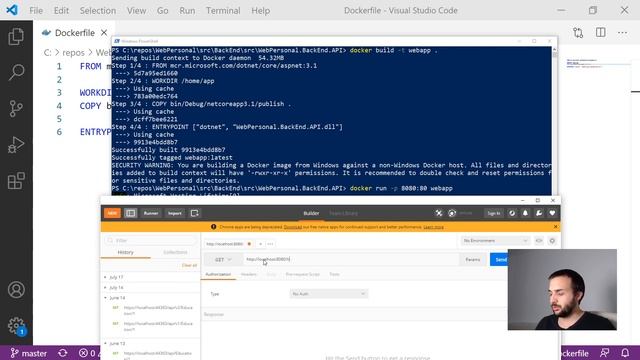The height and width of the screenshot is (360, 640).
Task: Open Postman notifications bell
Action: point(525,213)
